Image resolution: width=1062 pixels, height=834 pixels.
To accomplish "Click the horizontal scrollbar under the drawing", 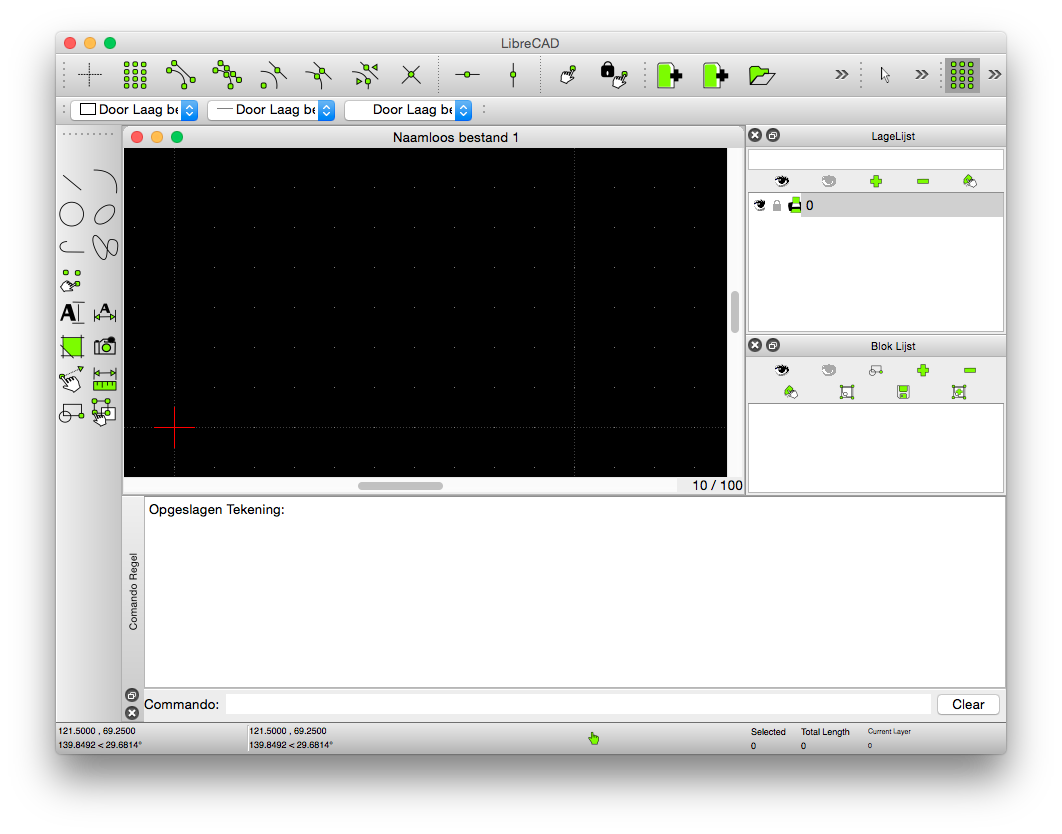I will pyautogui.click(x=400, y=486).
